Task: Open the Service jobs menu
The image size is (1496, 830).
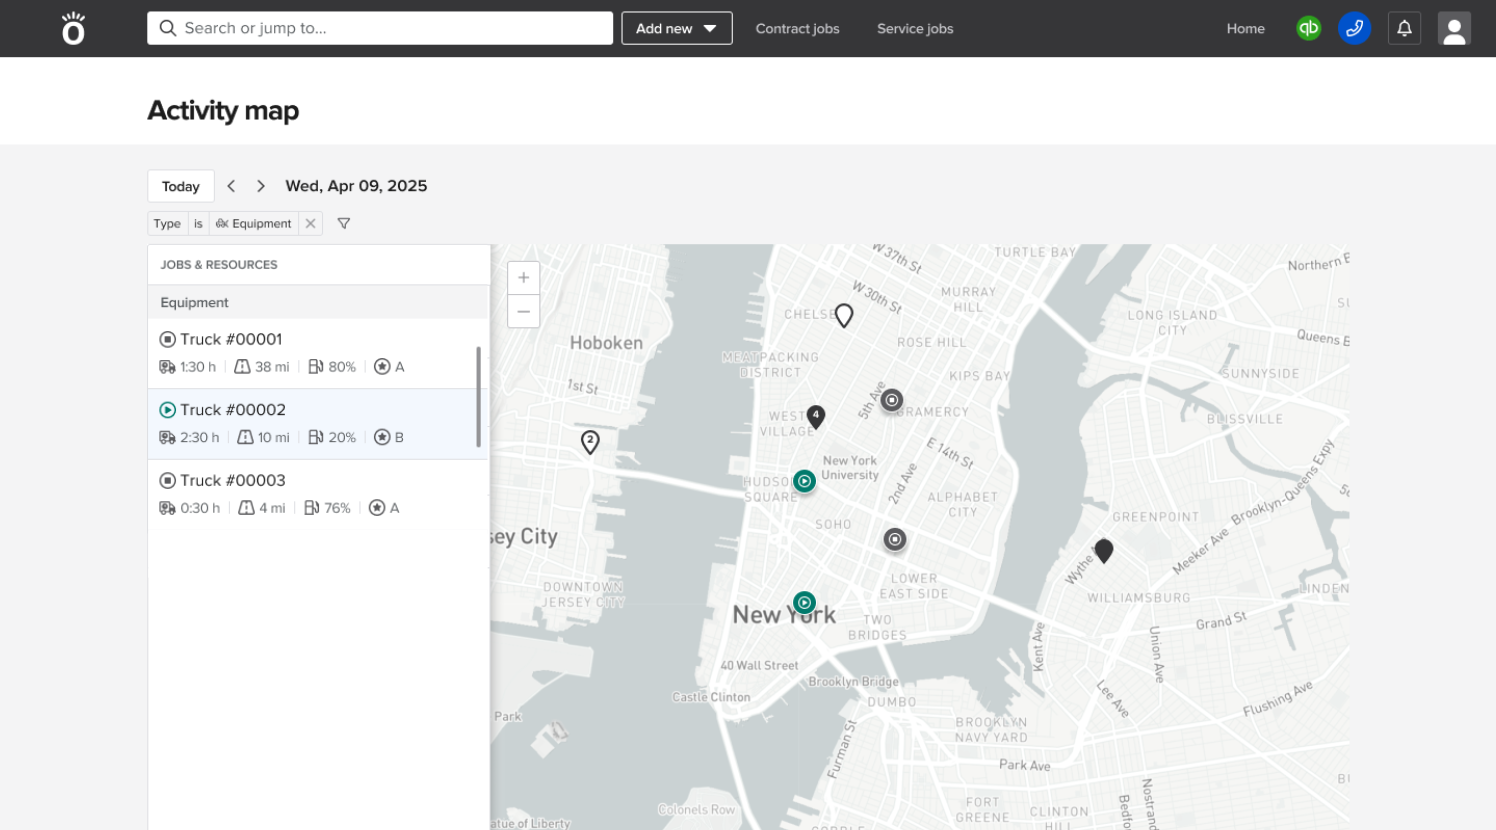Action: [915, 28]
